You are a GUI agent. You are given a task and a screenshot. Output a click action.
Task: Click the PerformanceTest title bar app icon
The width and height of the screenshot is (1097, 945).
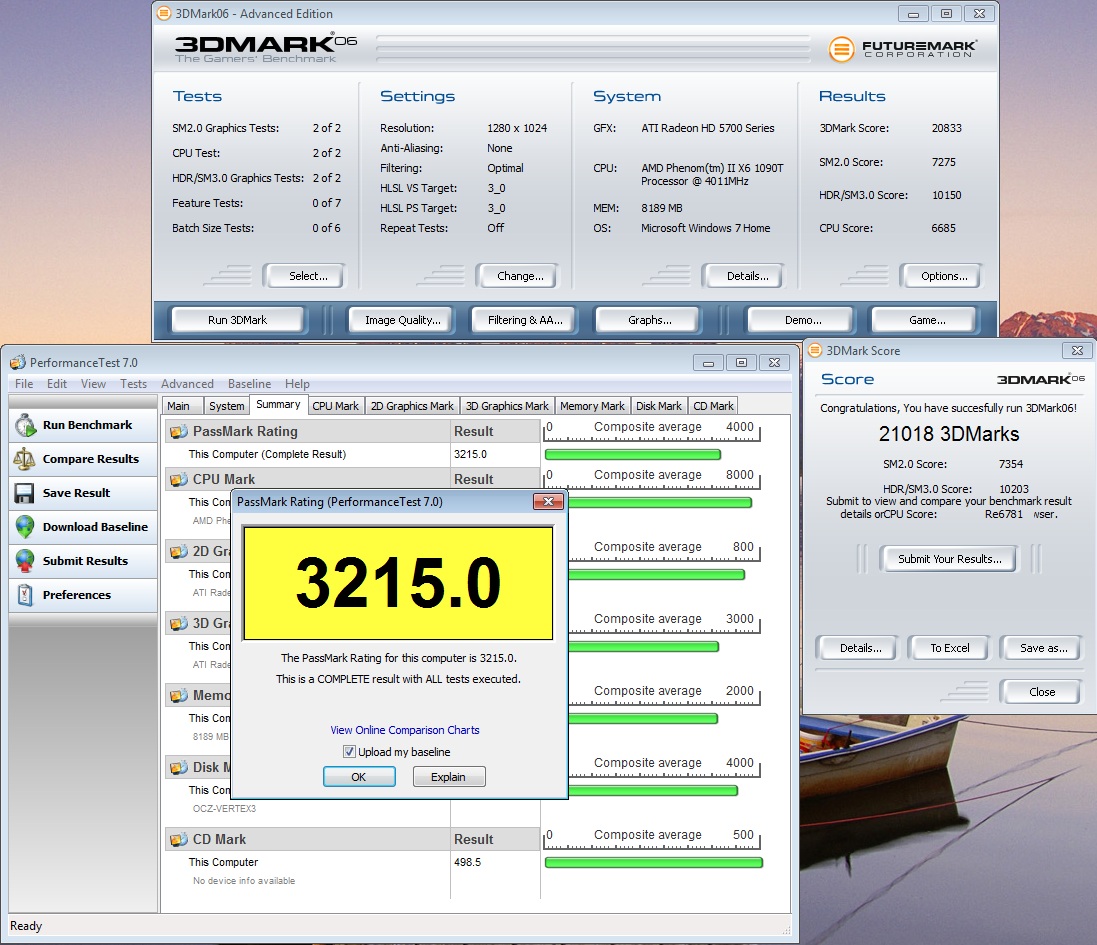[18, 362]
